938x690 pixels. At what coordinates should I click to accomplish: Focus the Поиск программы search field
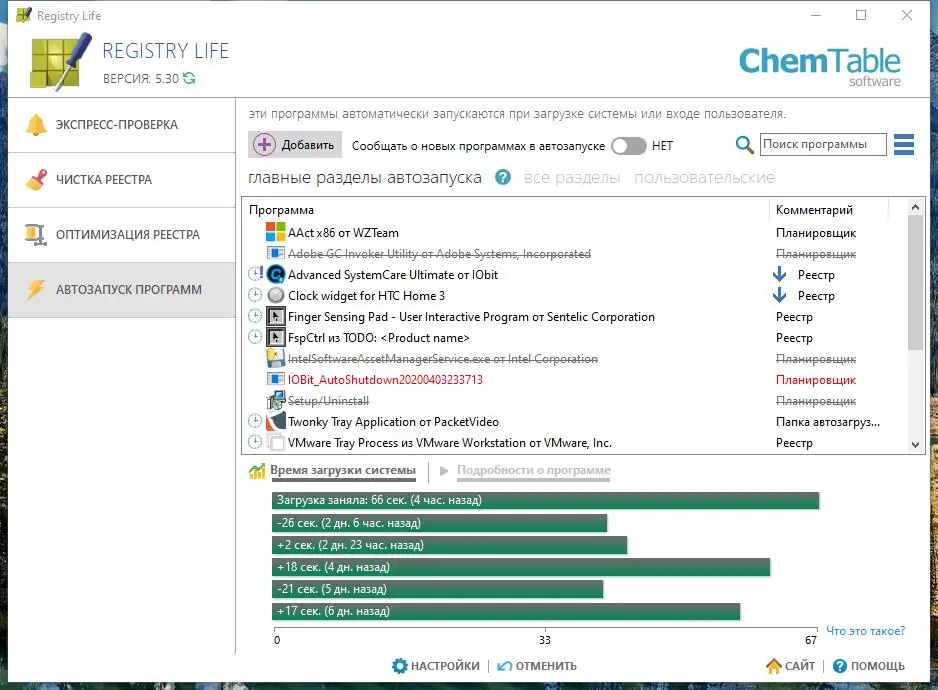click(823, 144)
